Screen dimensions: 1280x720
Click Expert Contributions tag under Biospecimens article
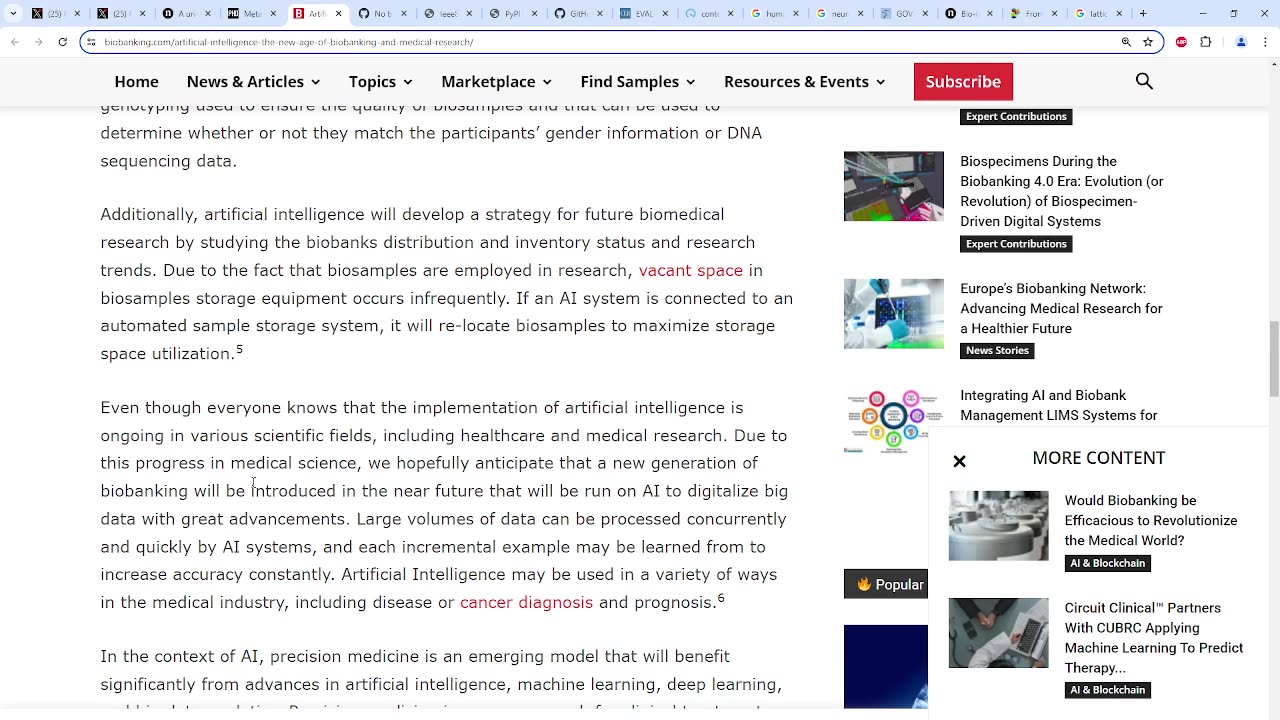pyautogui.click(x=1016, y=244)
